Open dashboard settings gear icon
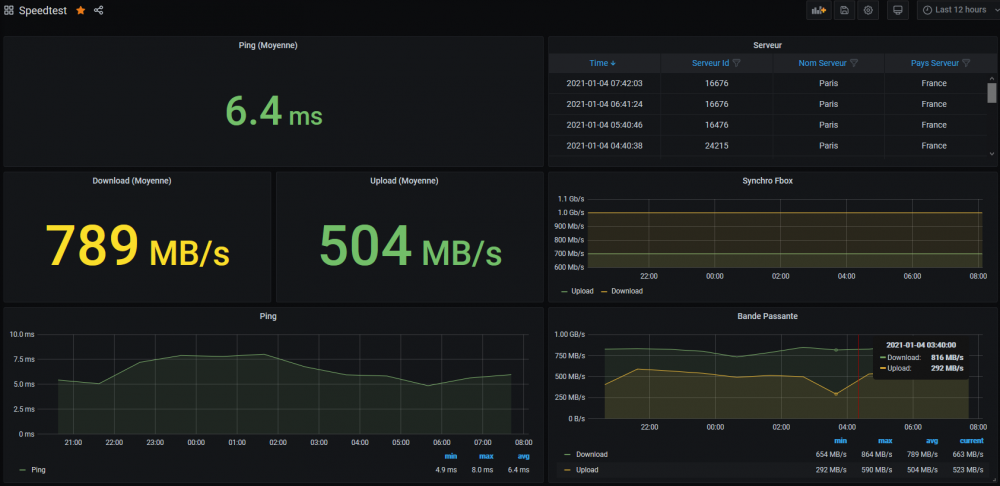 [869, 10]
